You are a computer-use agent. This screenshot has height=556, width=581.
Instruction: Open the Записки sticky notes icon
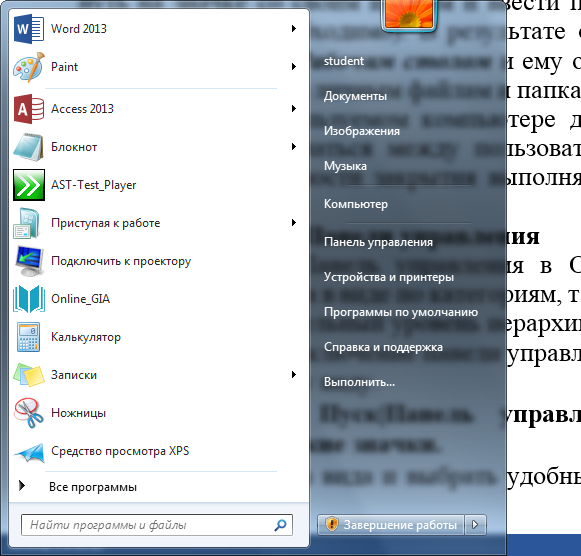pos(29,375)
